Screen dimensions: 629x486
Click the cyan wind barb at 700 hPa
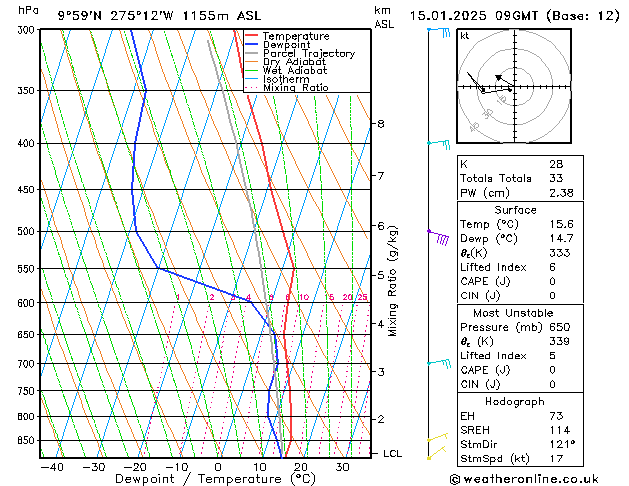(x=439, y=363)
